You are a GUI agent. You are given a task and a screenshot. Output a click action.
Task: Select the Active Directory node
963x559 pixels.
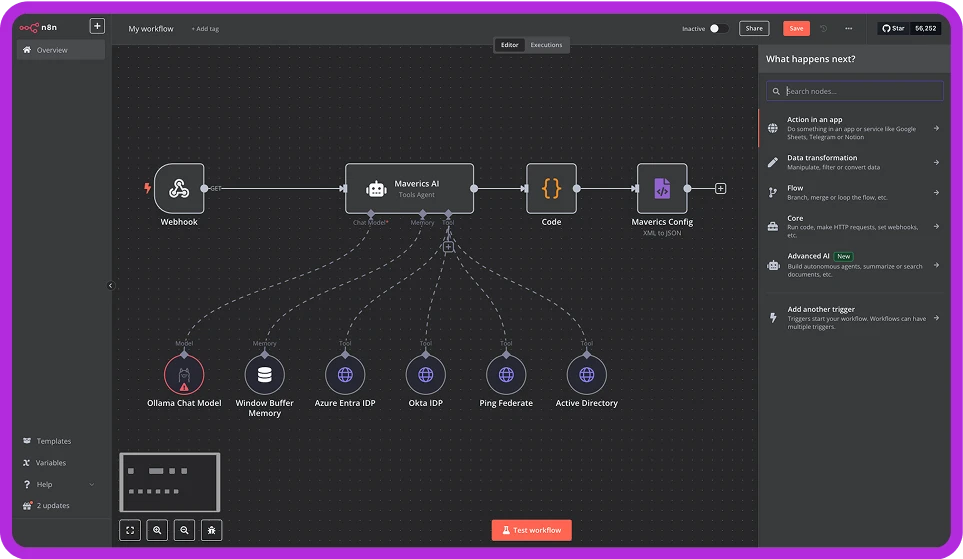point(587,375)
